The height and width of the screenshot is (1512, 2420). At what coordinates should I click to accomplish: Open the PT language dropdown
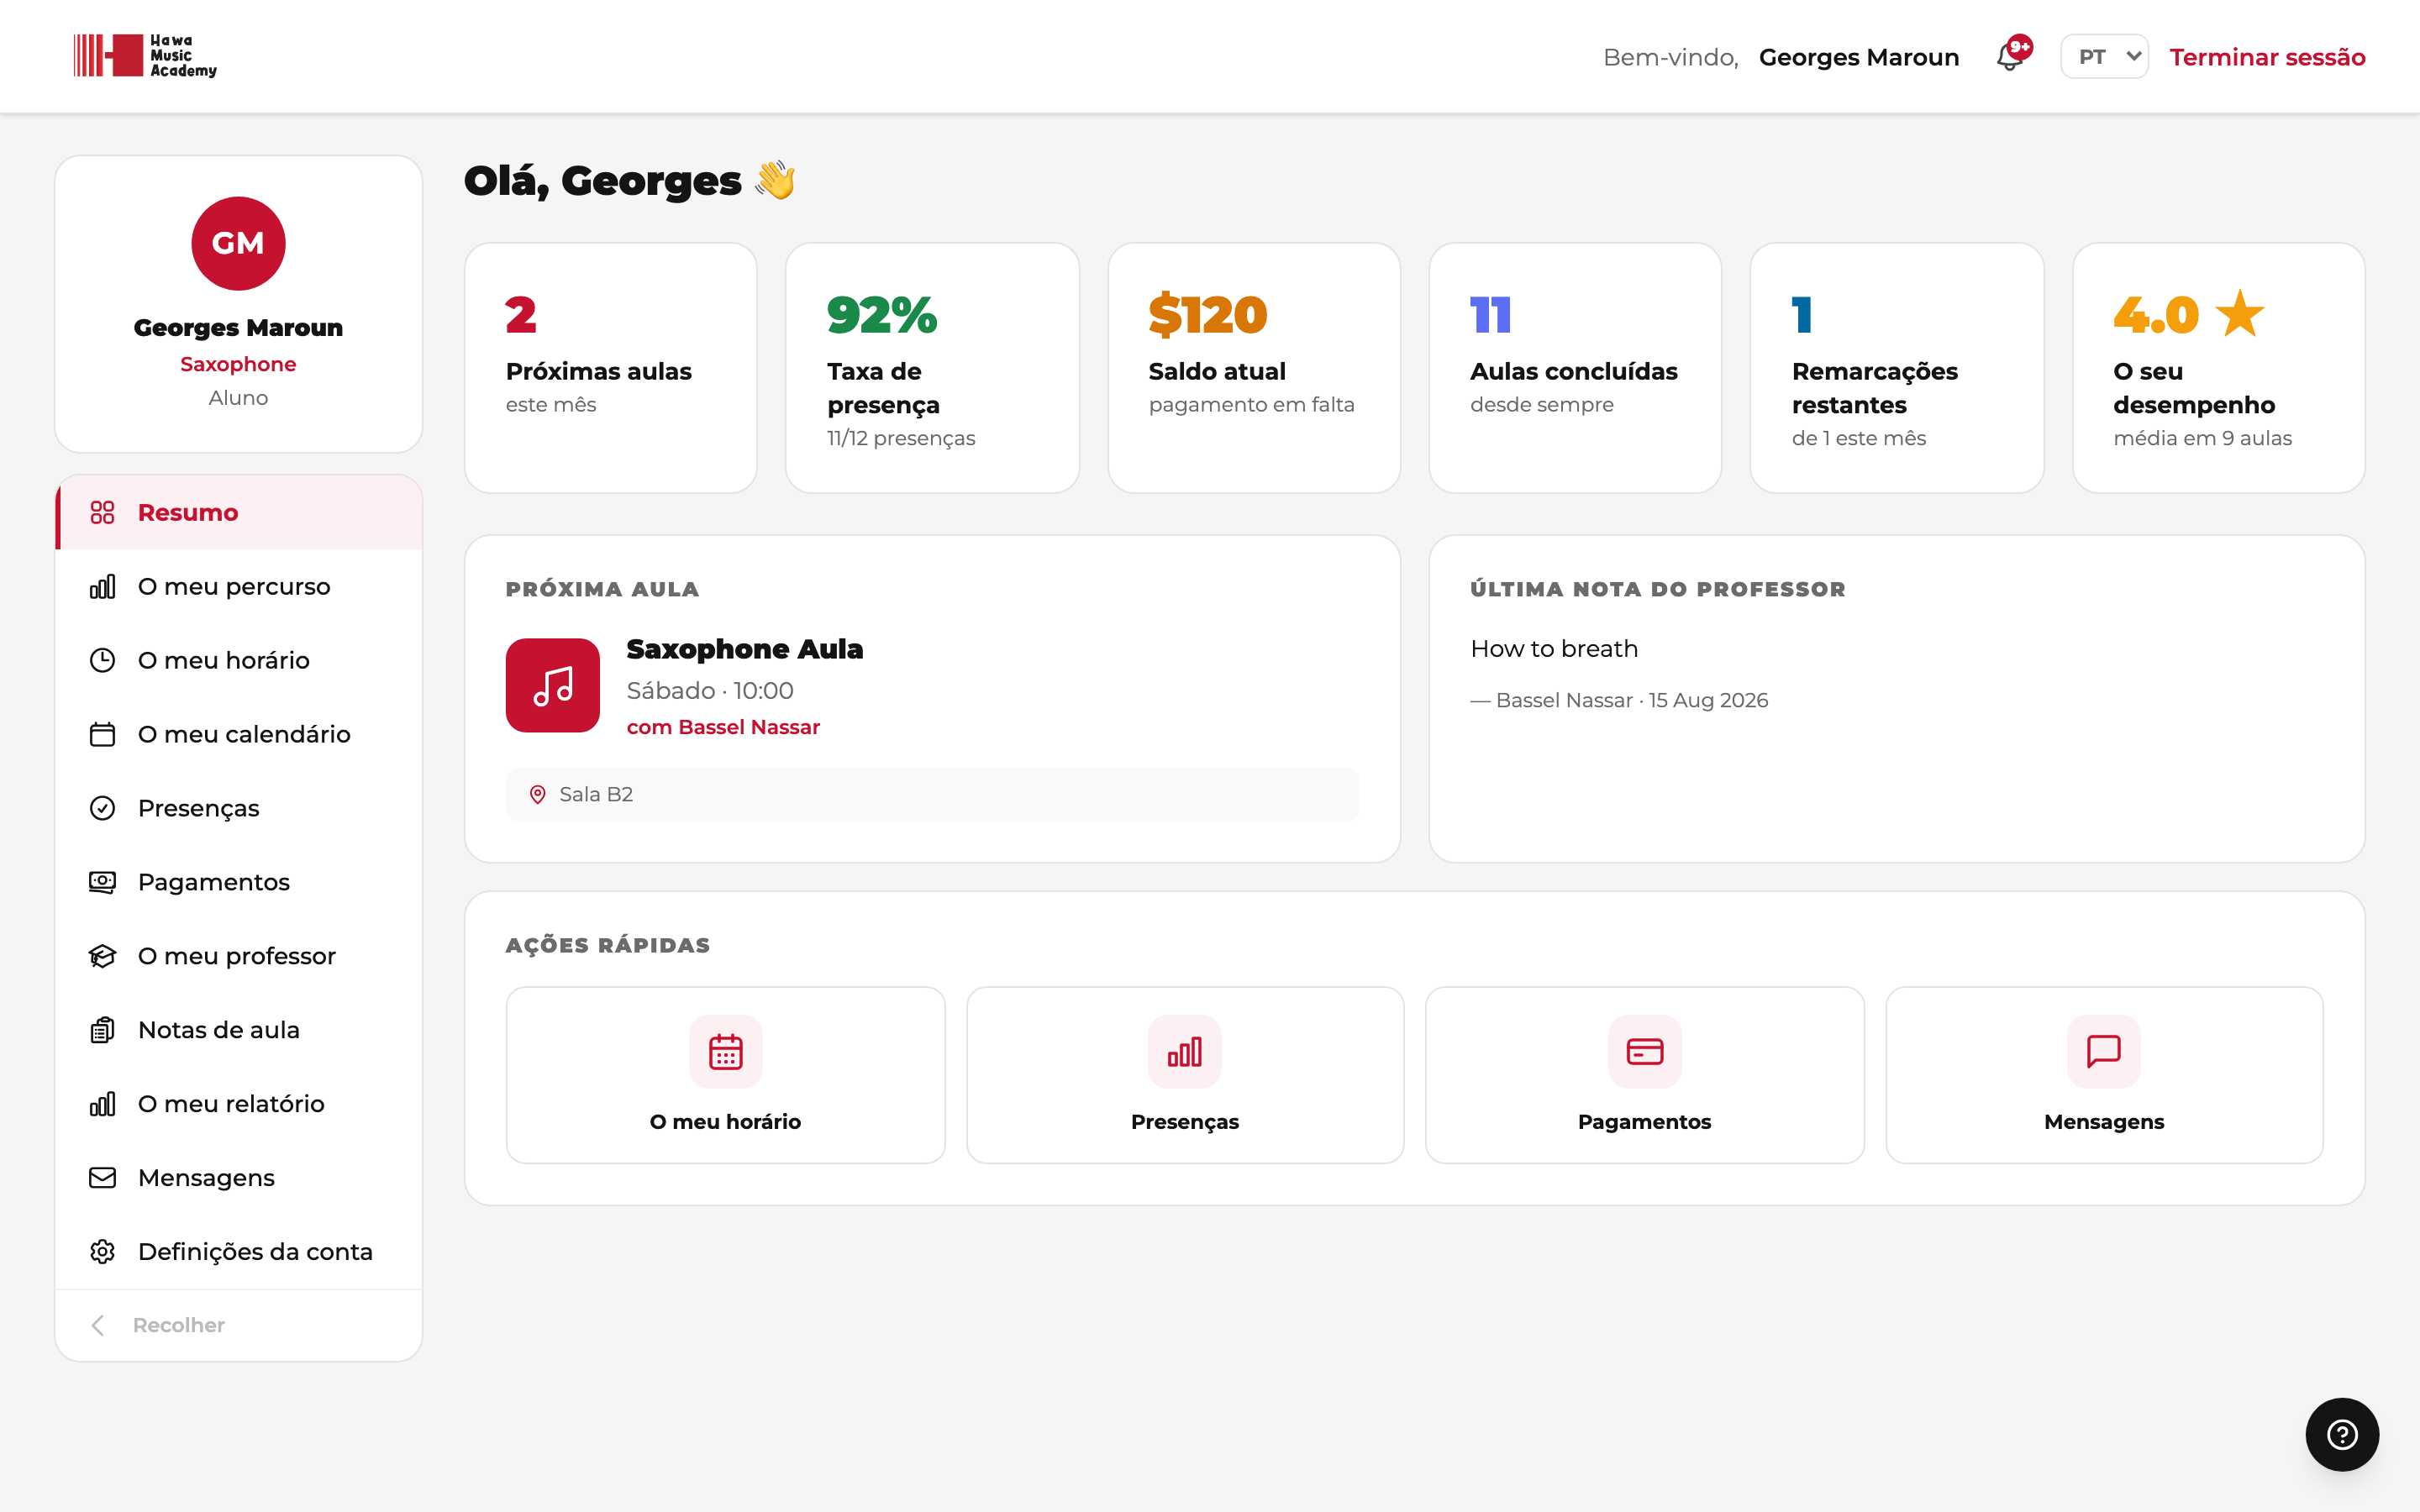[x=2104, y=57]
